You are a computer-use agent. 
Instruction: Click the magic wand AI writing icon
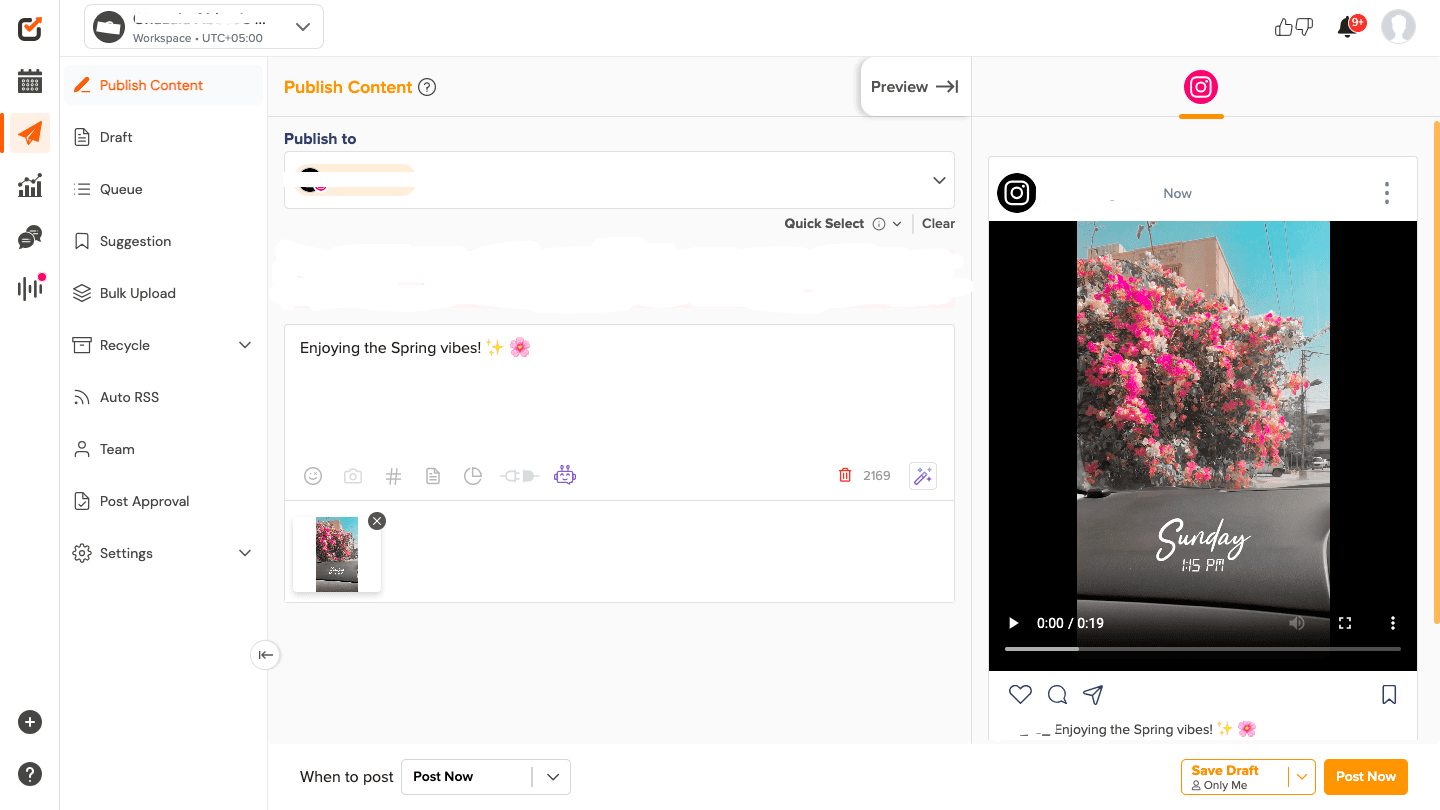pos(922,475)
